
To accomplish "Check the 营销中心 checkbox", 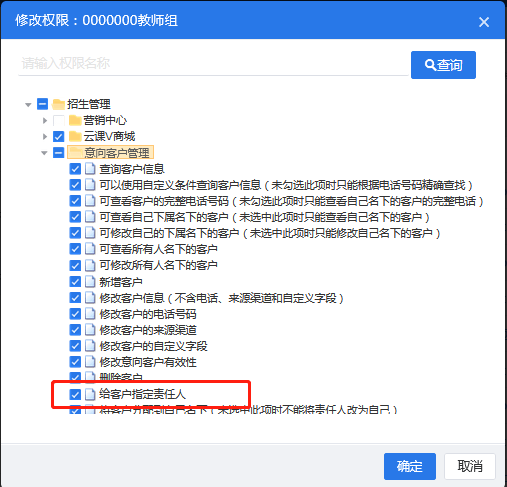I will tap(59, 120).
